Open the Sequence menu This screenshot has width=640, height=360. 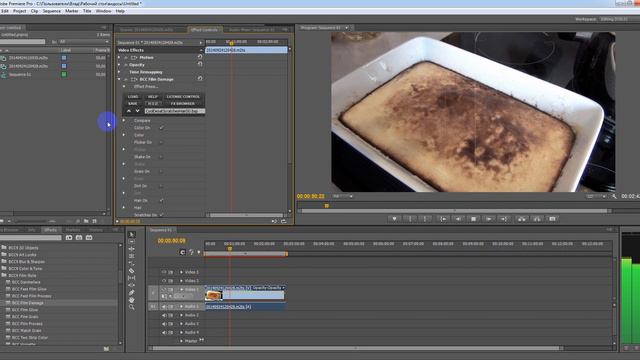click(x=52, y=11)
